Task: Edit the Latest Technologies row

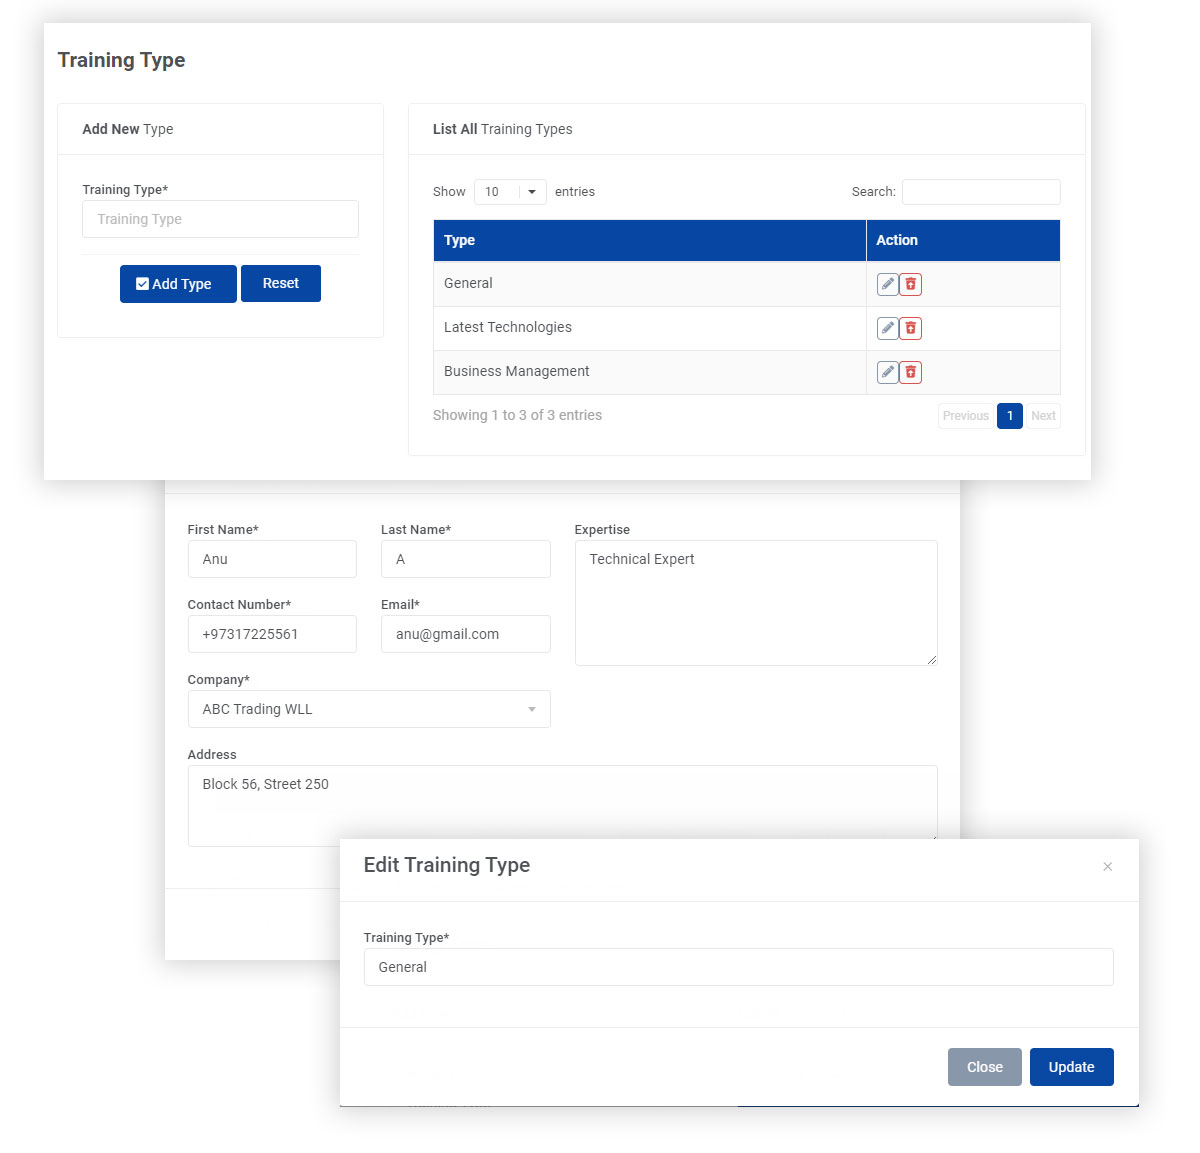Action: click(x=887, y=328)
